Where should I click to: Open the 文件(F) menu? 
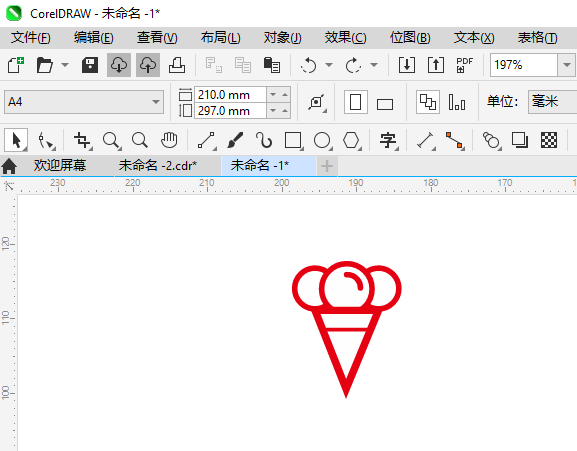pyautogui.click(x=31, y=38)
